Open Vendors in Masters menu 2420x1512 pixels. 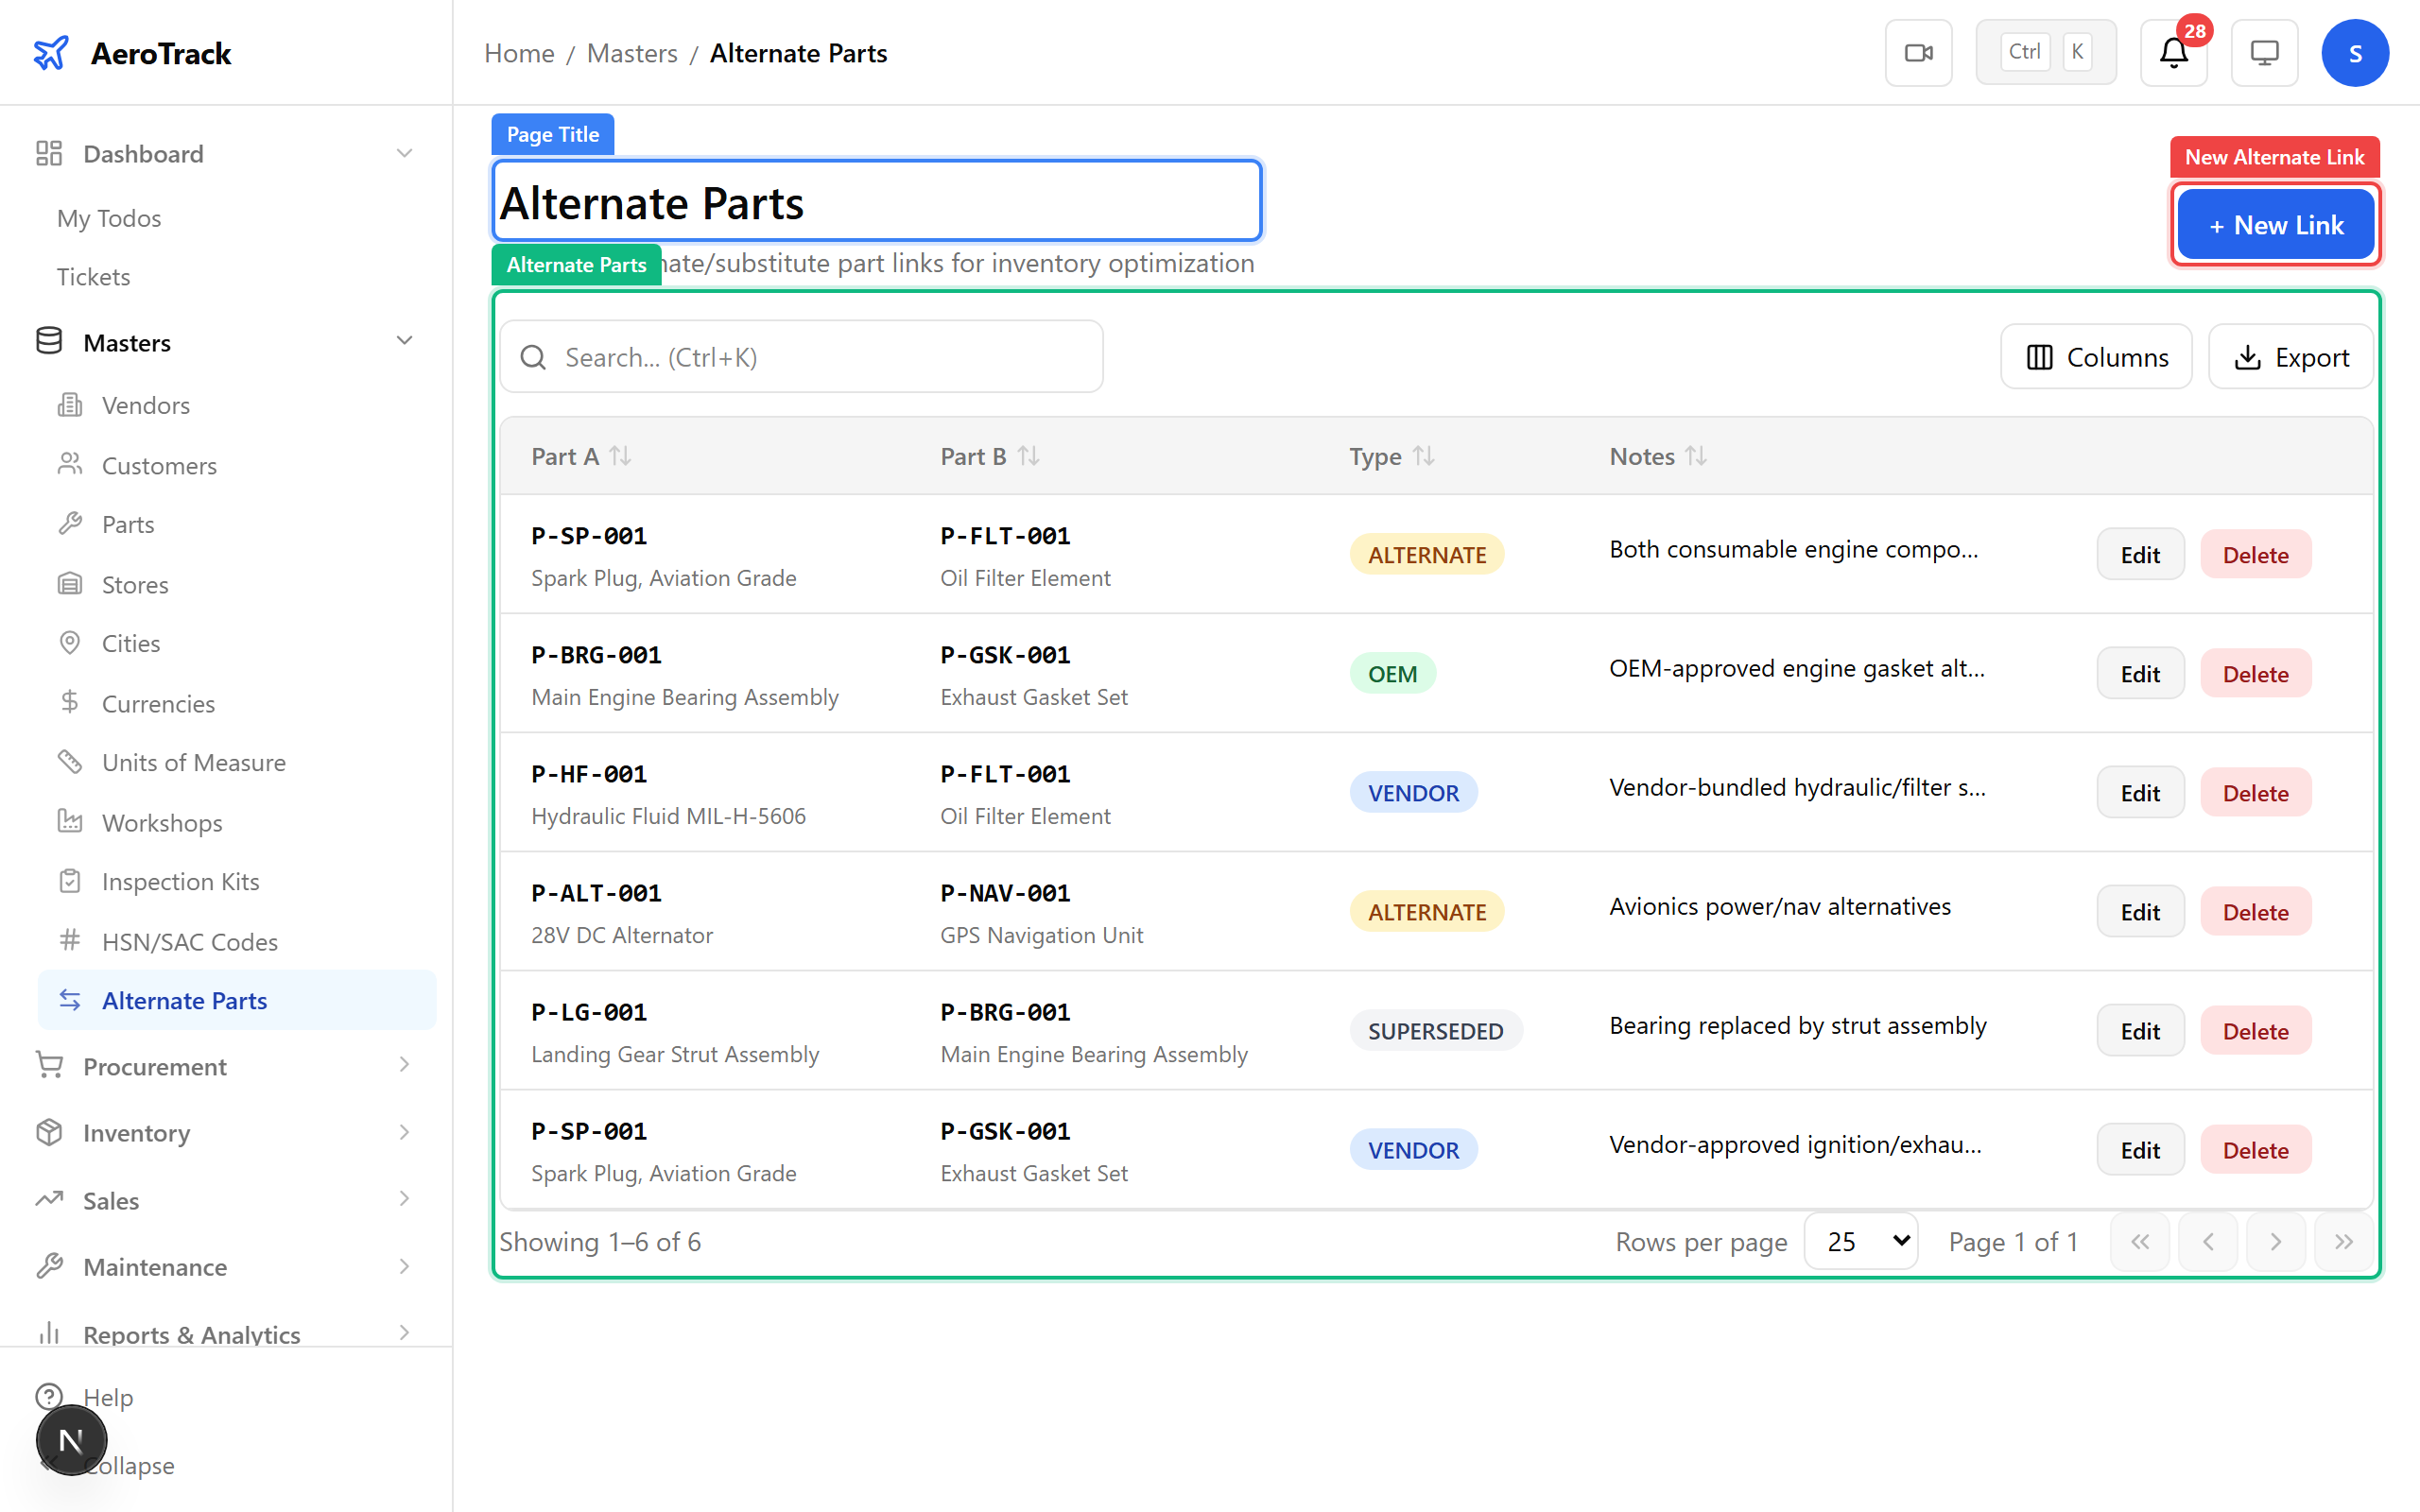[x=146, y=405]
